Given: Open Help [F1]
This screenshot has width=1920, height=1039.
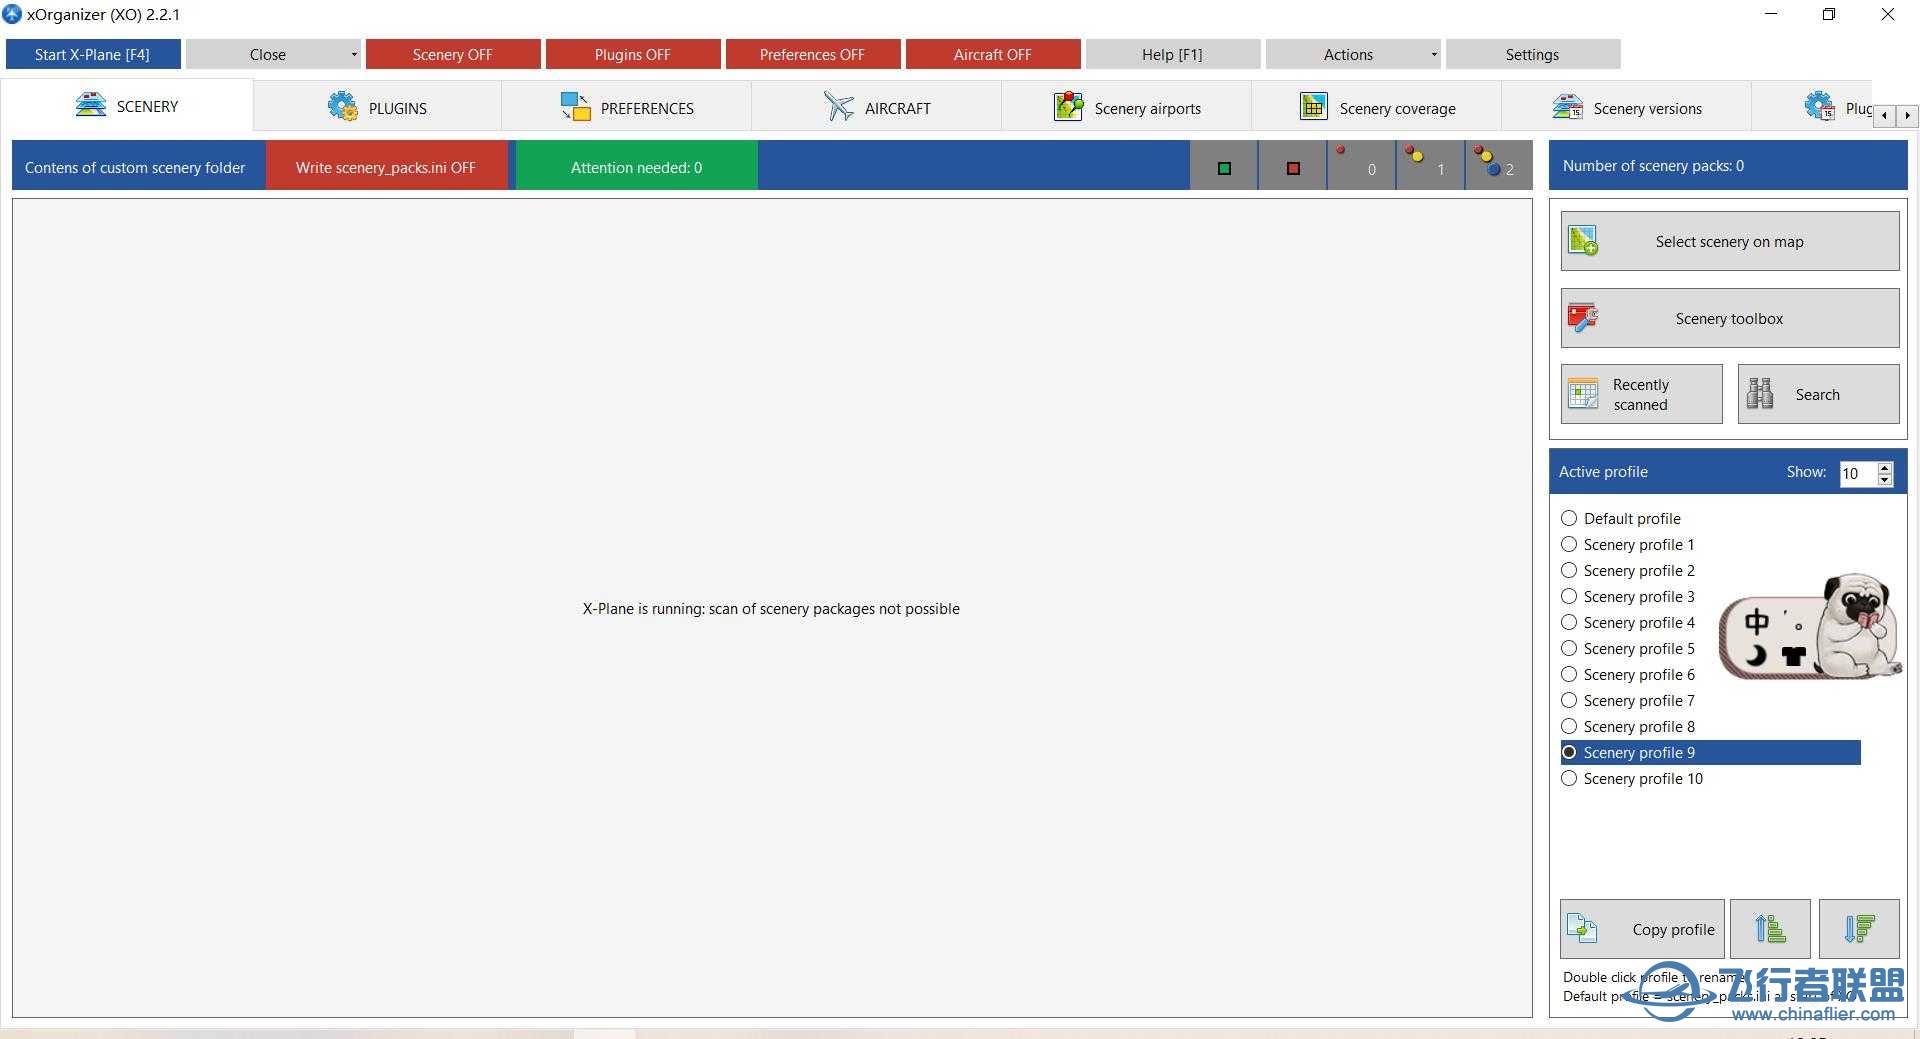Looking at the screenshot, I should (1173, 55).
